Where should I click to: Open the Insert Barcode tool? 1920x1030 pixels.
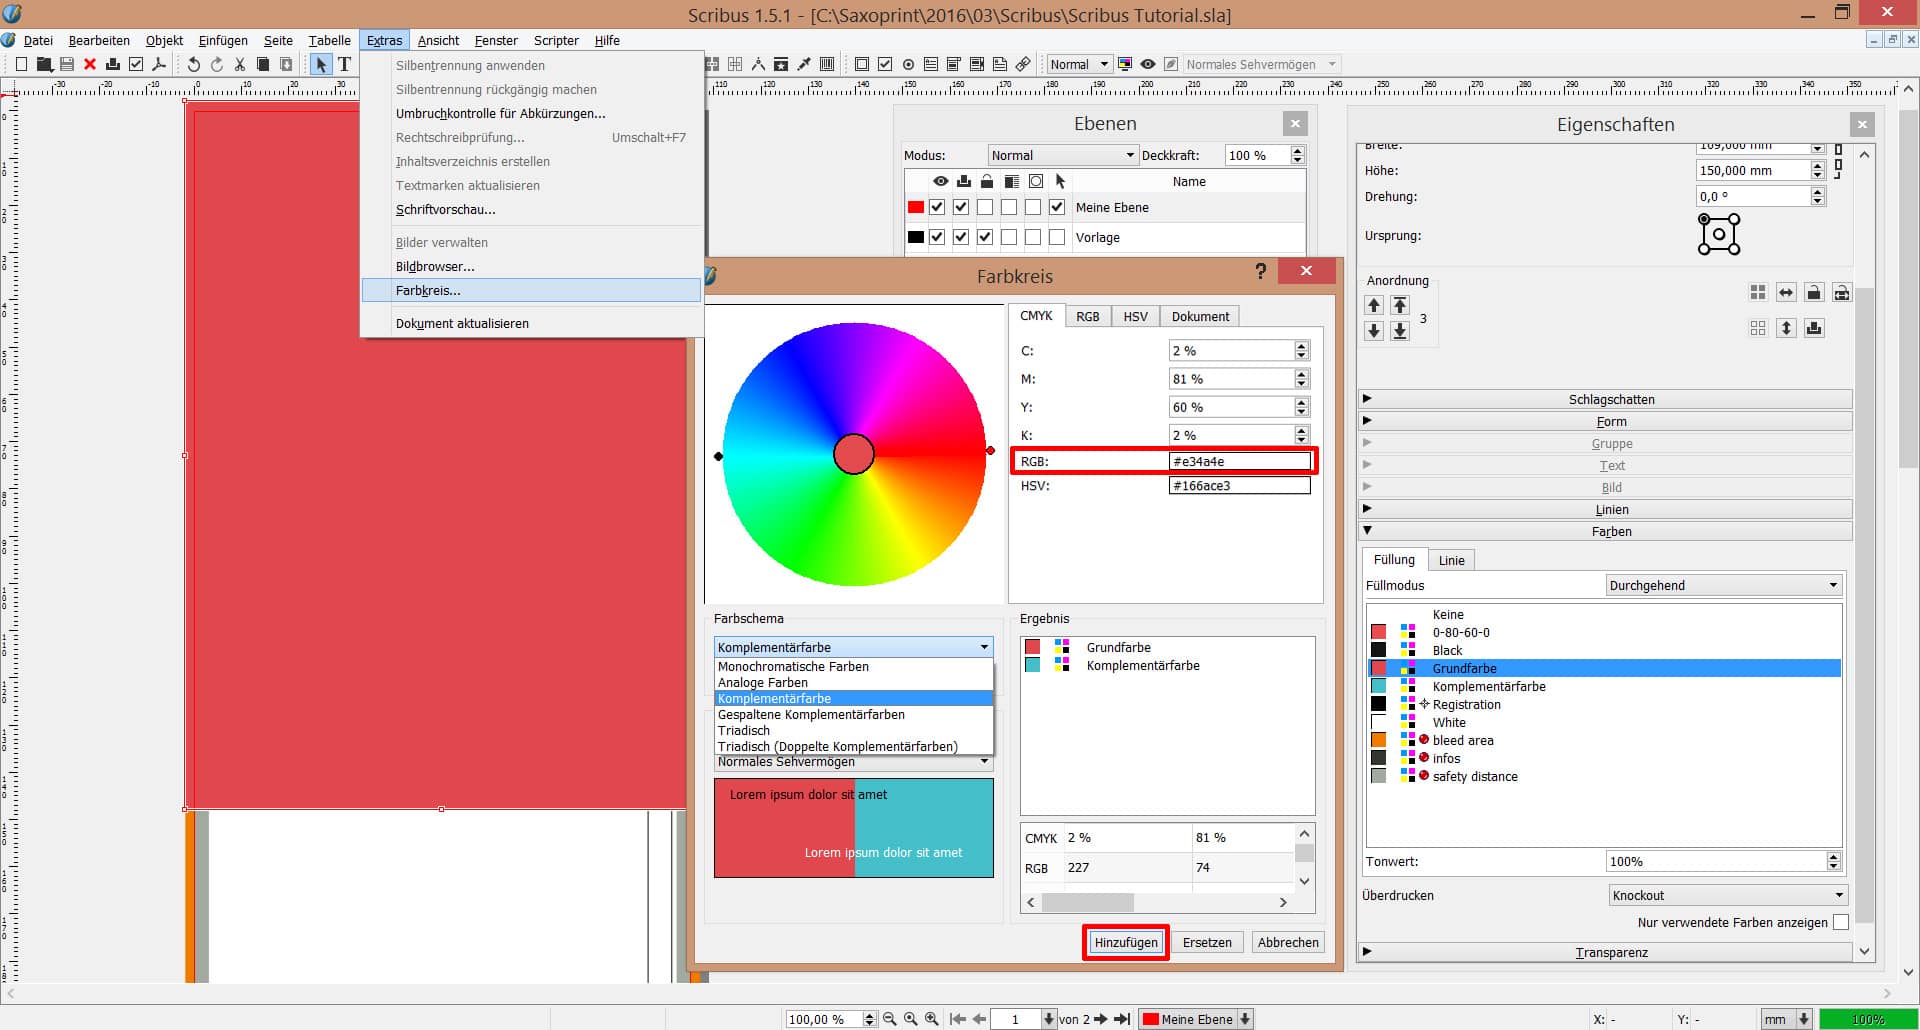click(828, 64)
